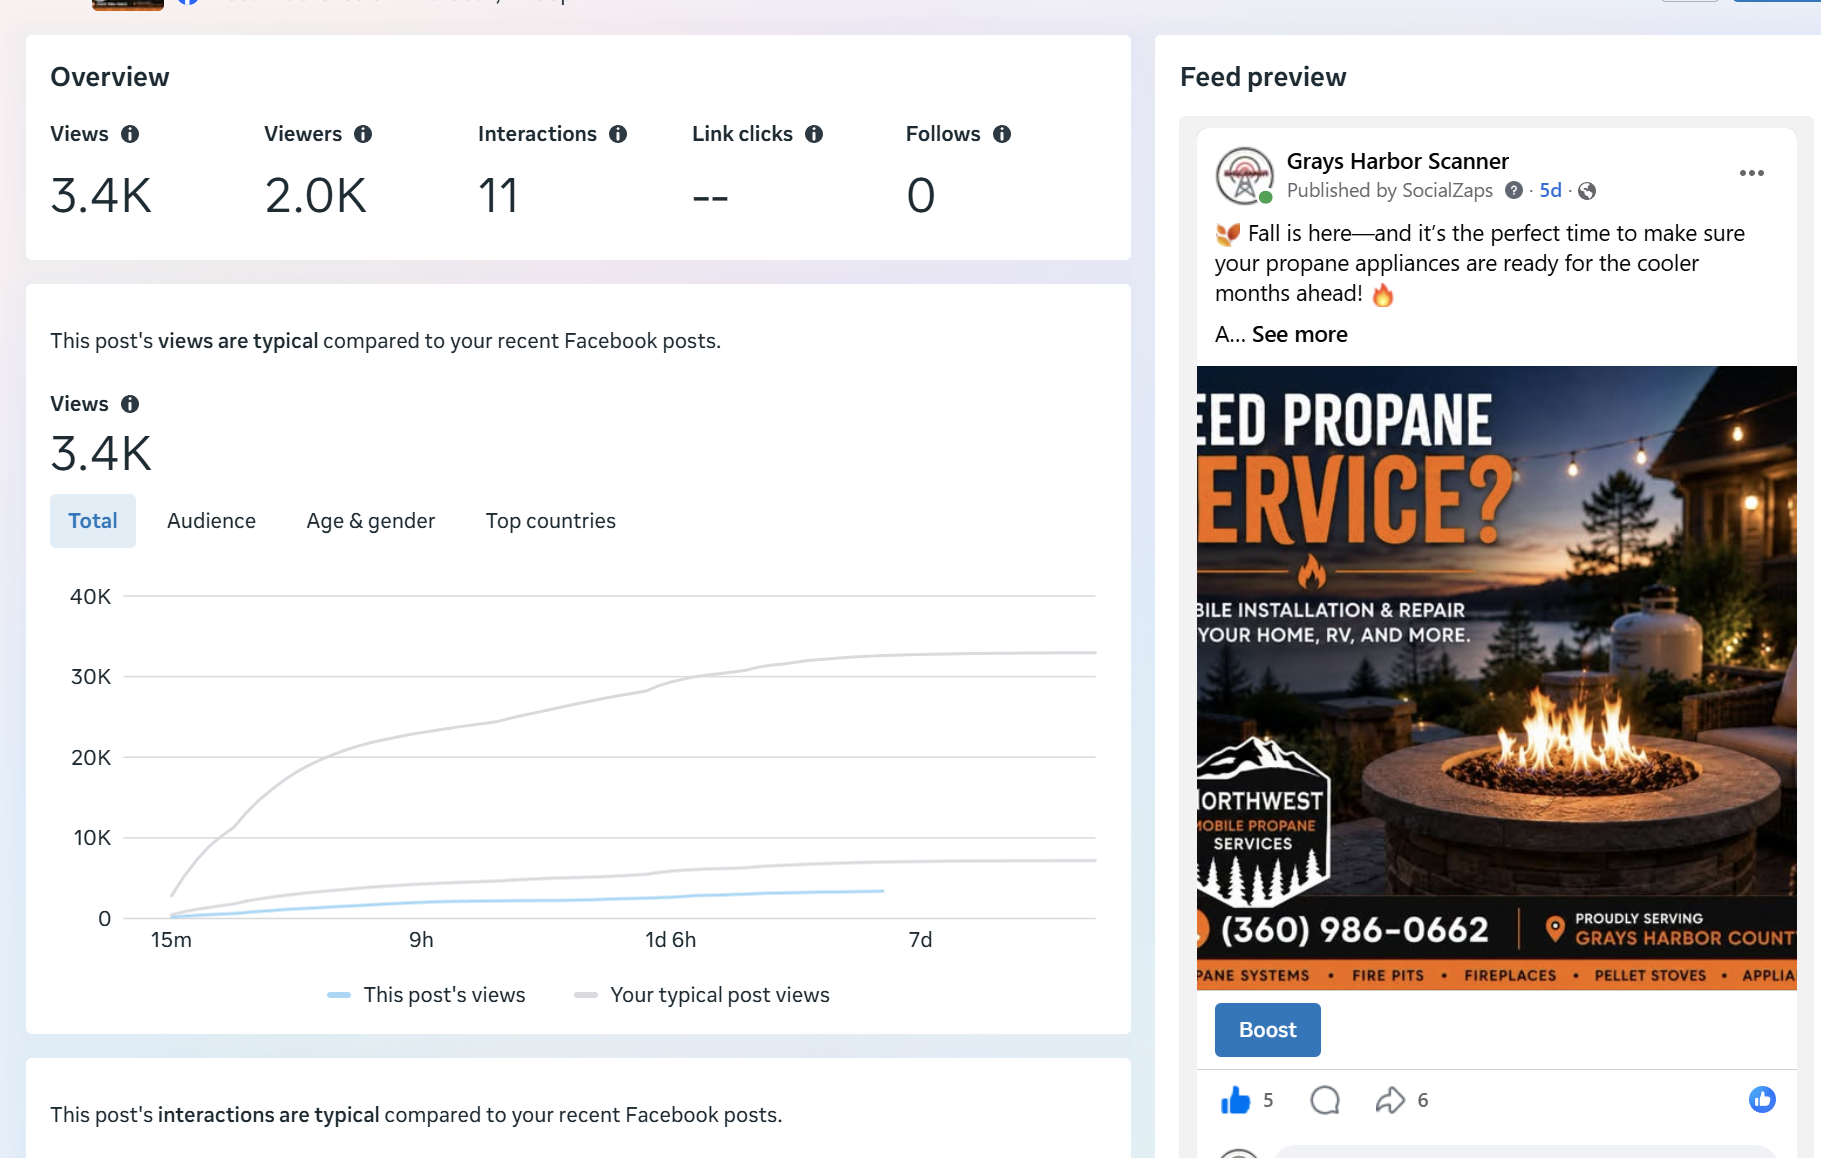Click the share arrow icon
This screenshot has height=1158, width=1821.
[1390, 1100]
